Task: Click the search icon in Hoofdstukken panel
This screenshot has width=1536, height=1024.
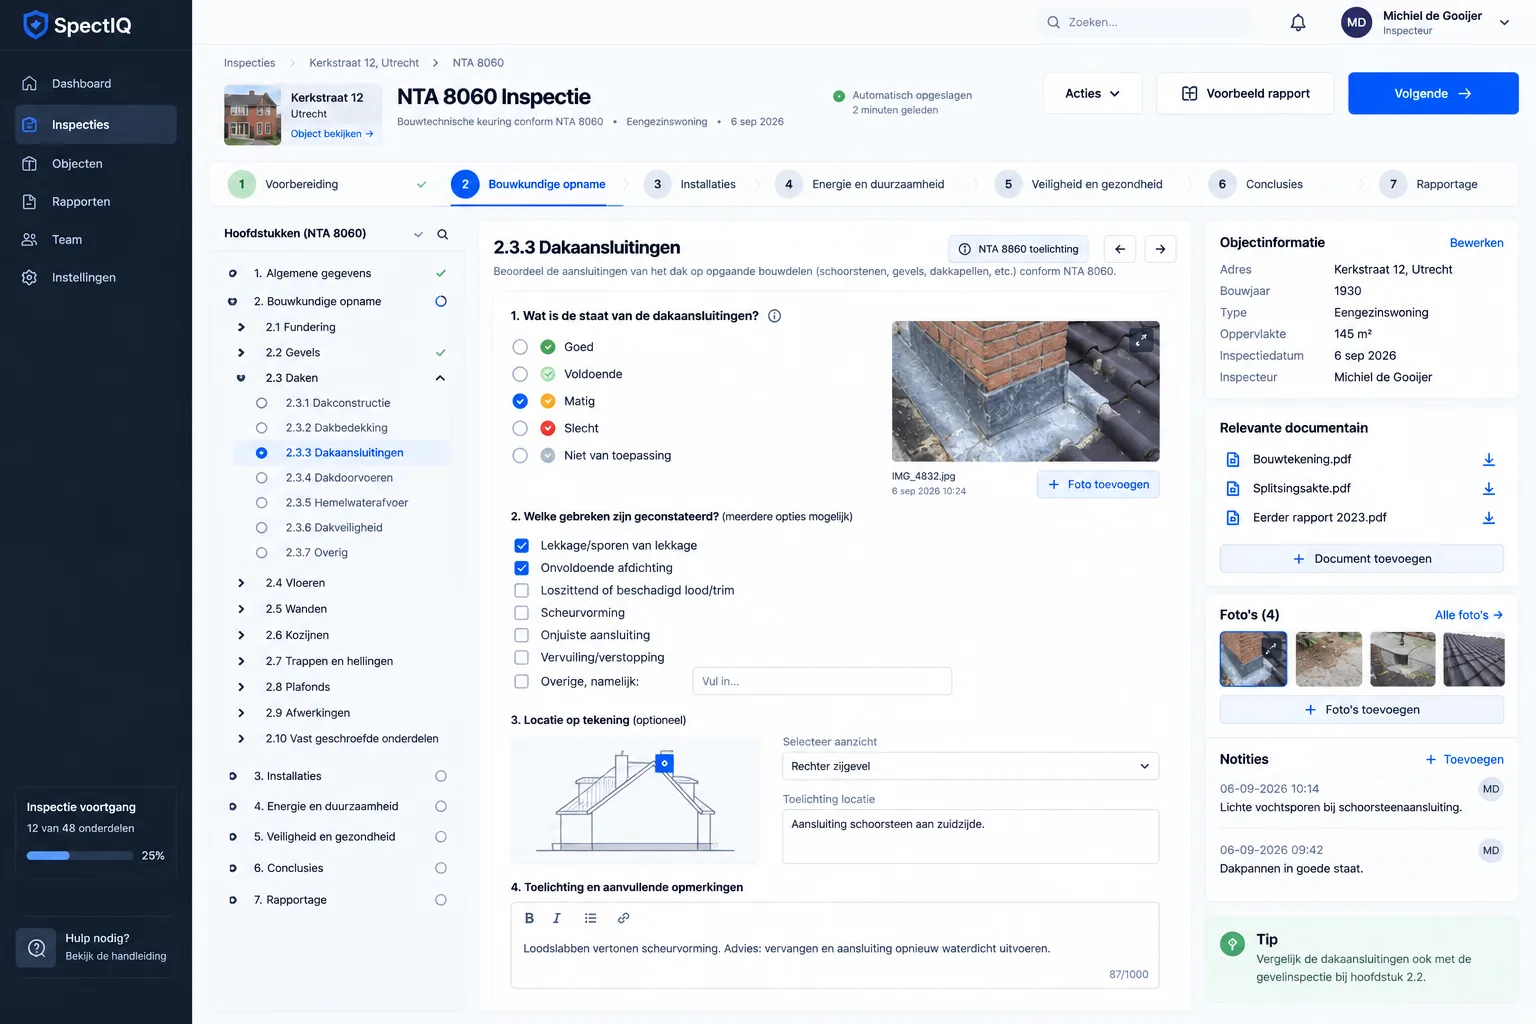Action: pos(442,234)
